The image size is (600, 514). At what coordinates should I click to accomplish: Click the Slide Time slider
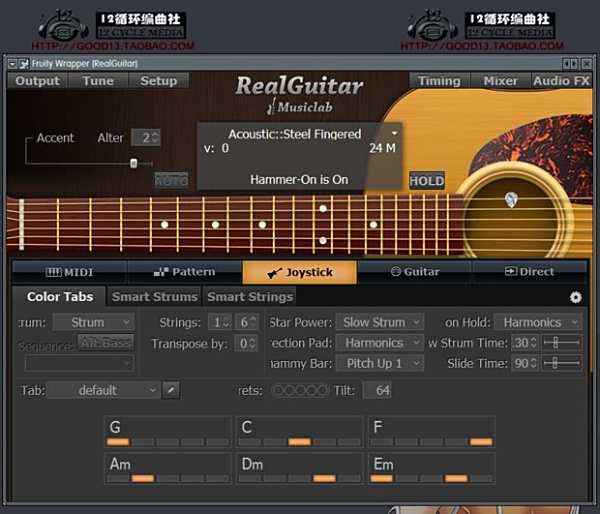pos(561,363)
